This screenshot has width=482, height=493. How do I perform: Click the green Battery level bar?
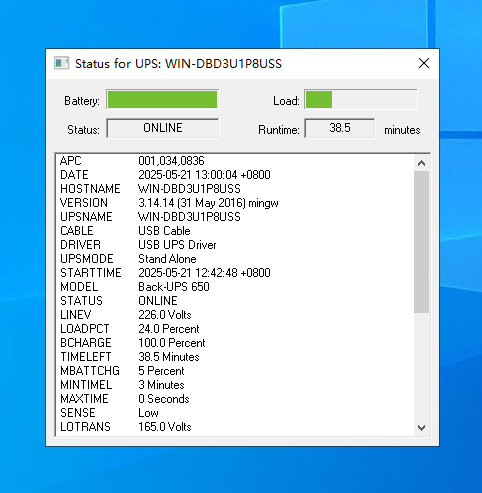click(x=162, y=99)
